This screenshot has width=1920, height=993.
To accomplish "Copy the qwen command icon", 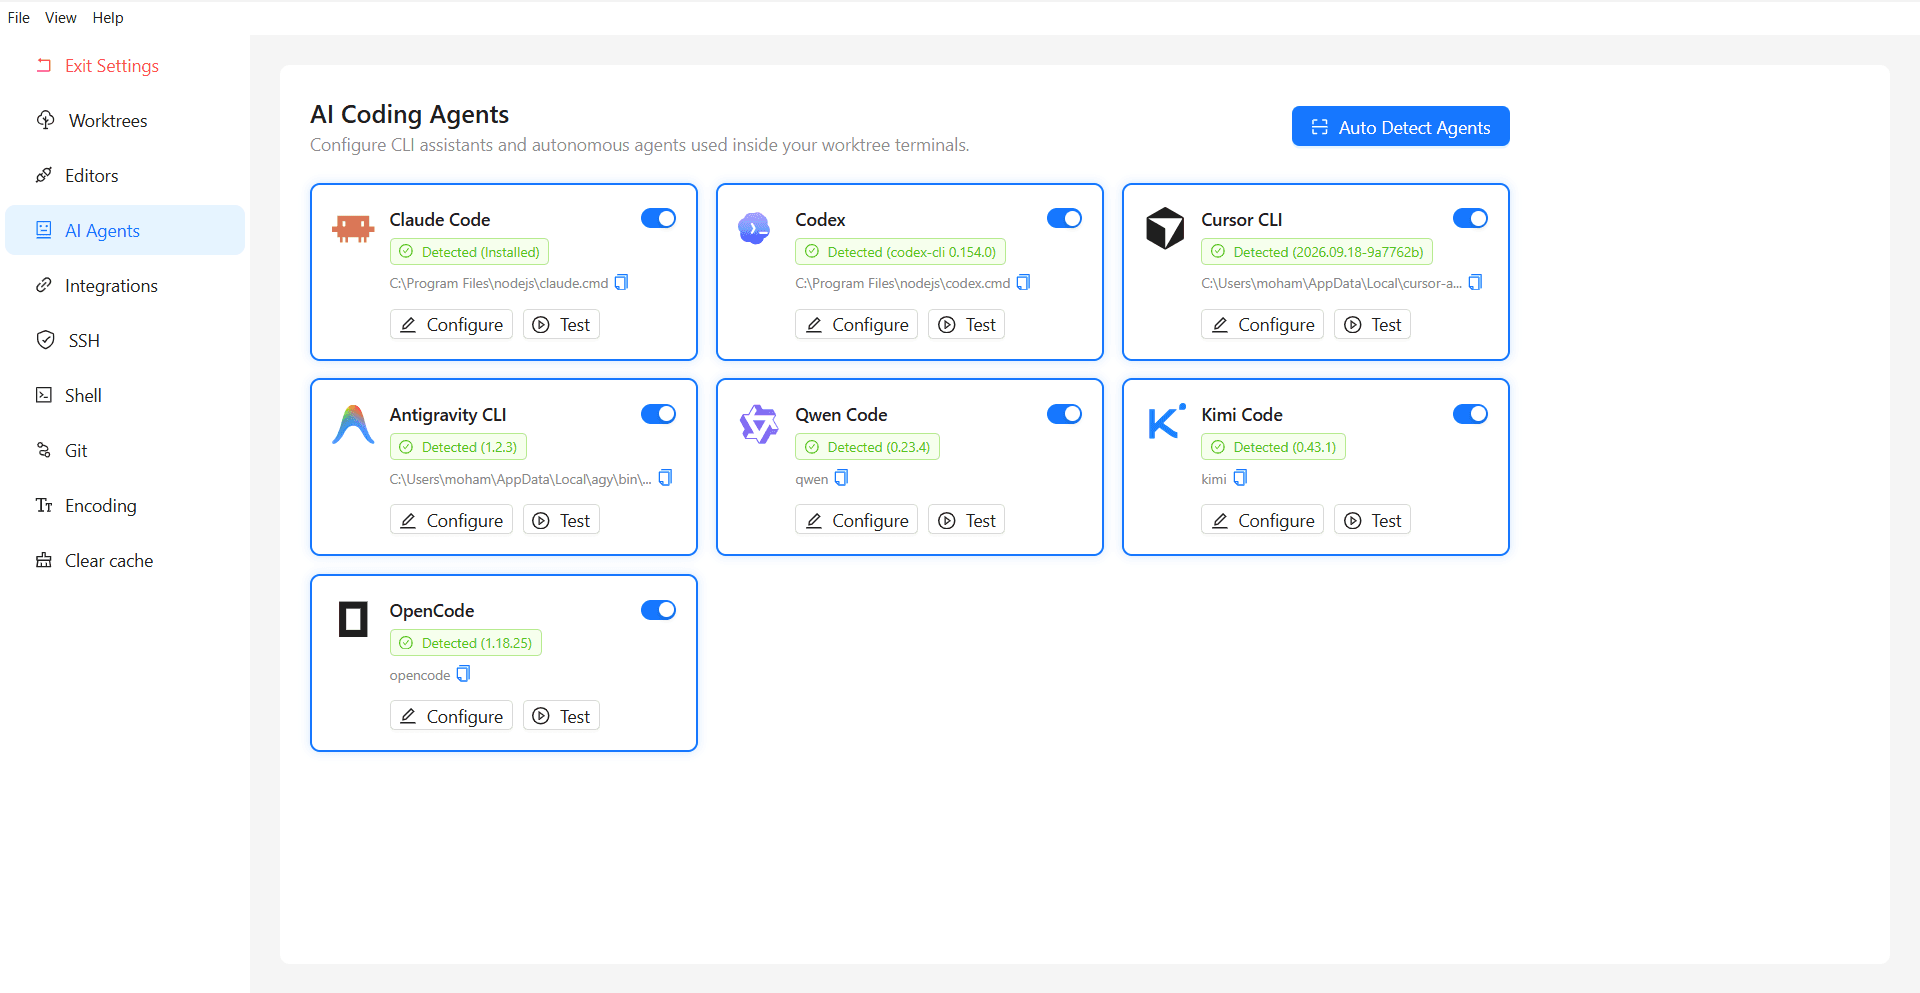I will (841, 478).
